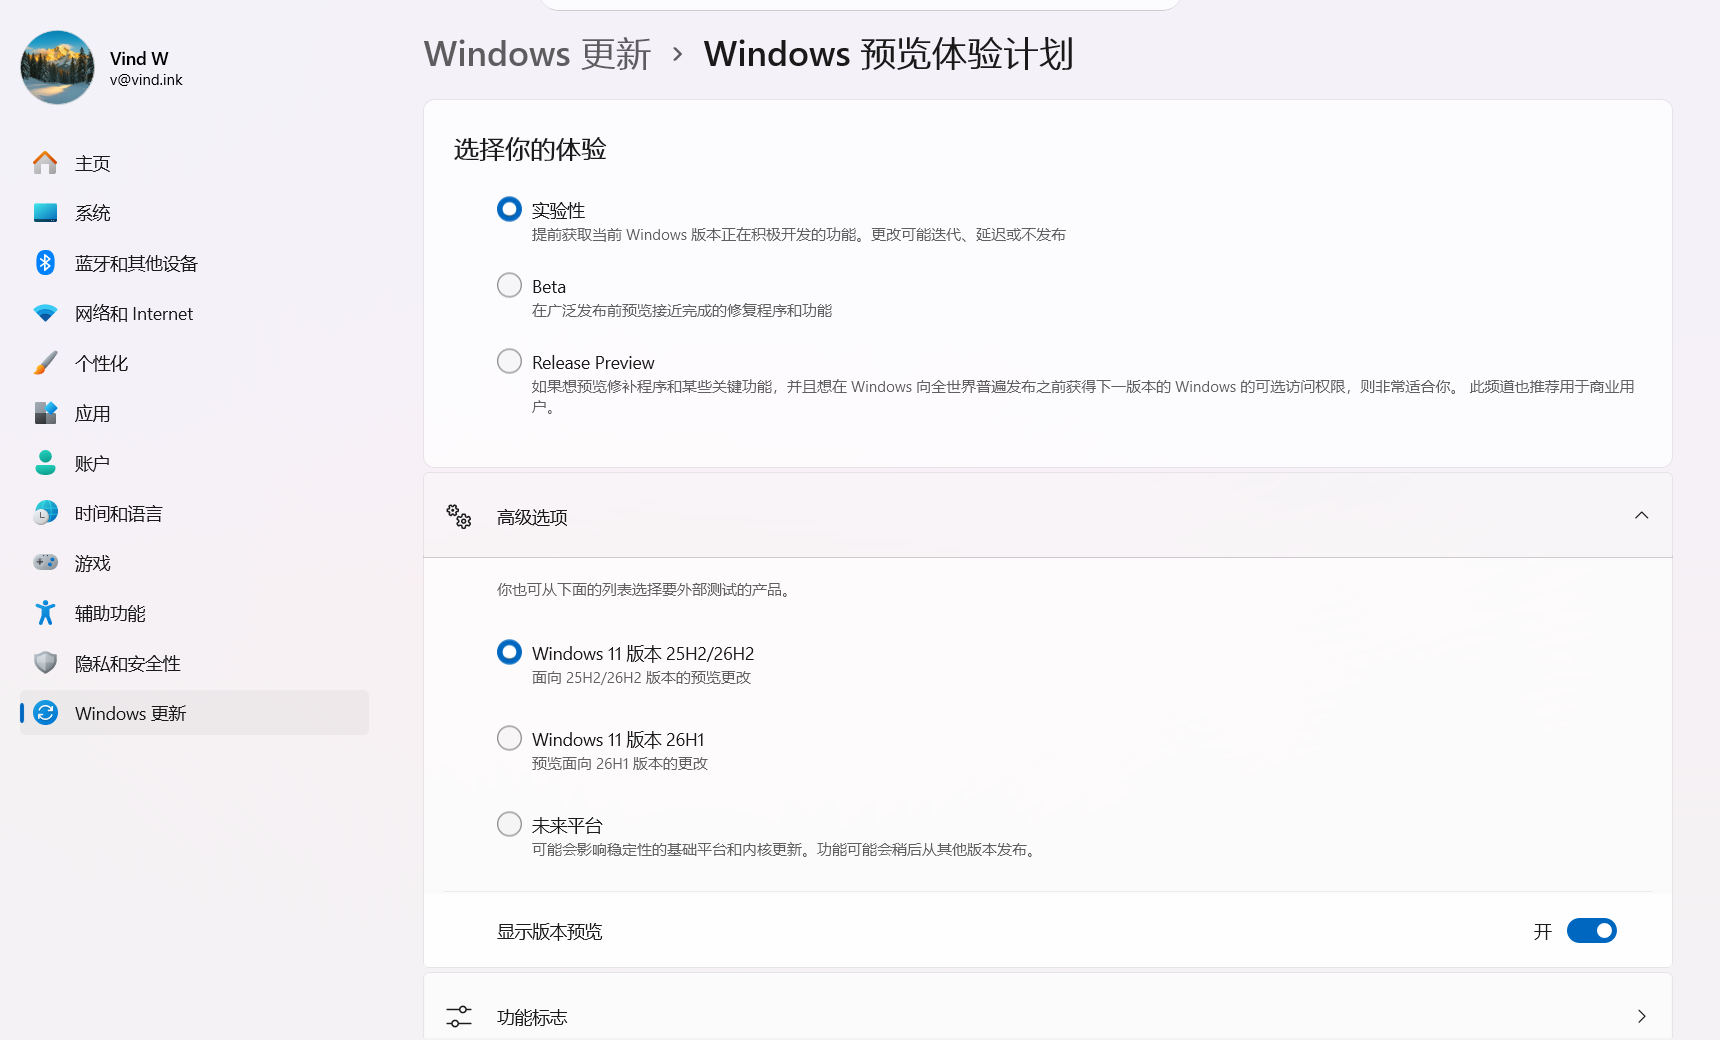Click the Apps (应用) icon

45,413
